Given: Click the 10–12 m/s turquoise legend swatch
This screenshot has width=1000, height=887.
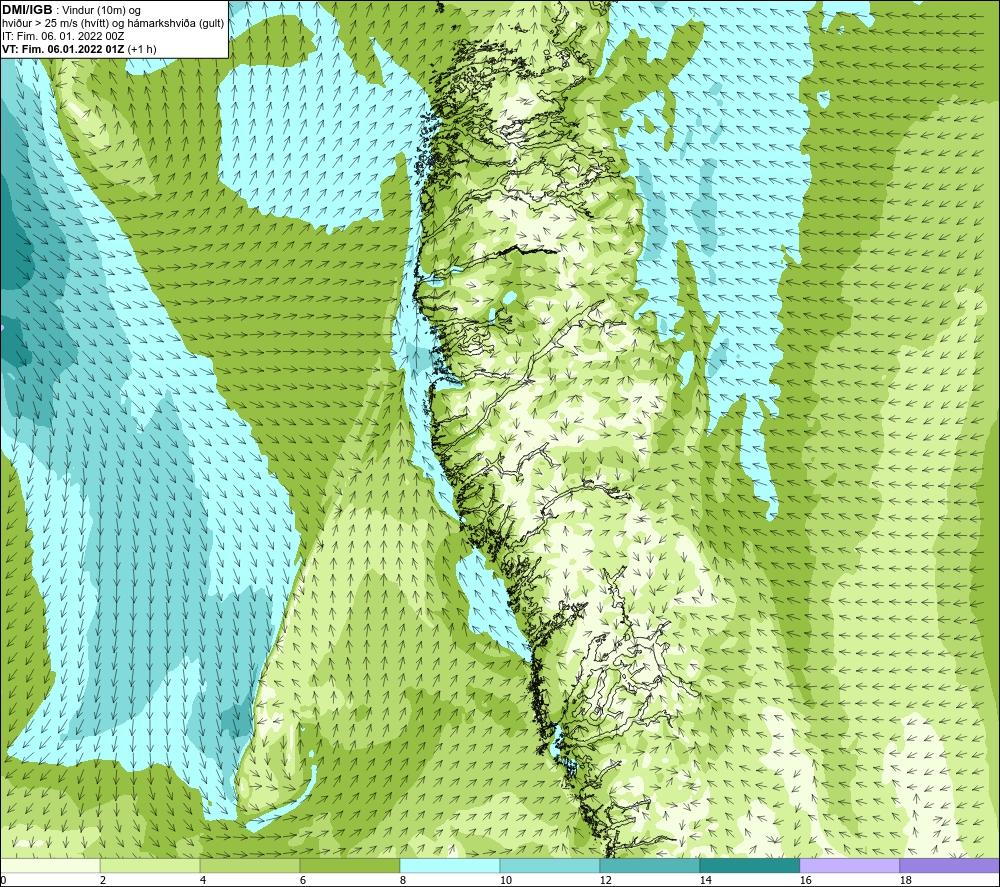Looking at the screenshot, I should coord(550,865).
